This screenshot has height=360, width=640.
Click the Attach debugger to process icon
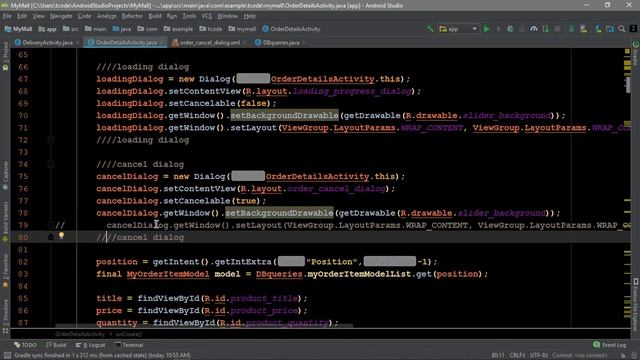[x=546, y=29]
